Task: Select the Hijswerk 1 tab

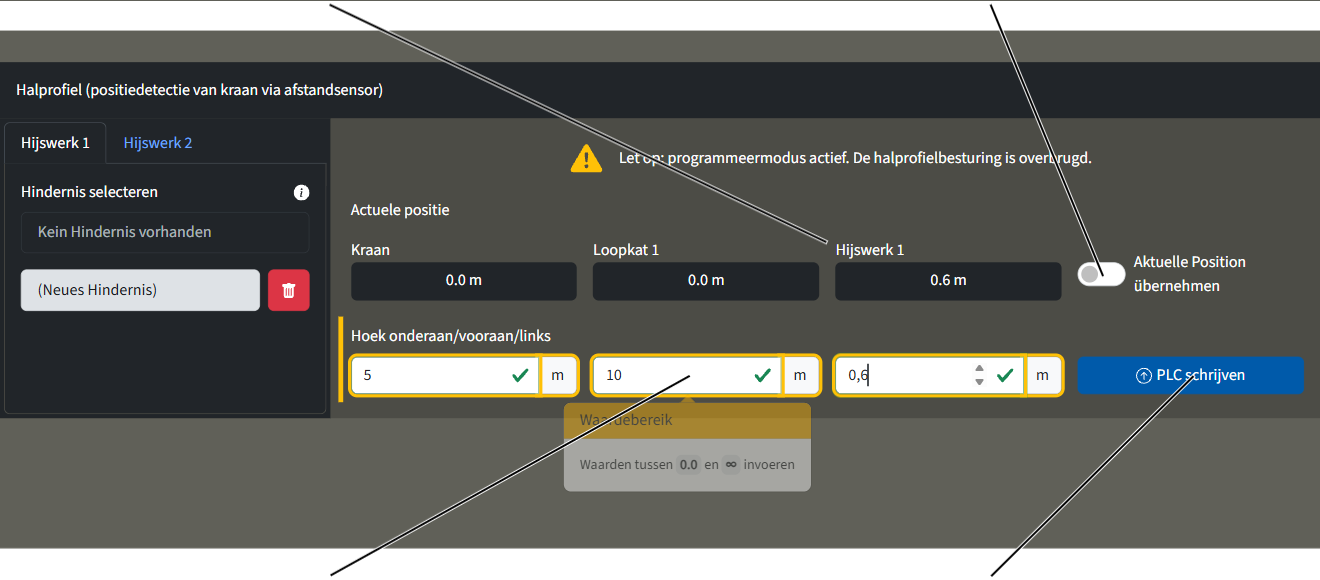Action: click(56, 142)
